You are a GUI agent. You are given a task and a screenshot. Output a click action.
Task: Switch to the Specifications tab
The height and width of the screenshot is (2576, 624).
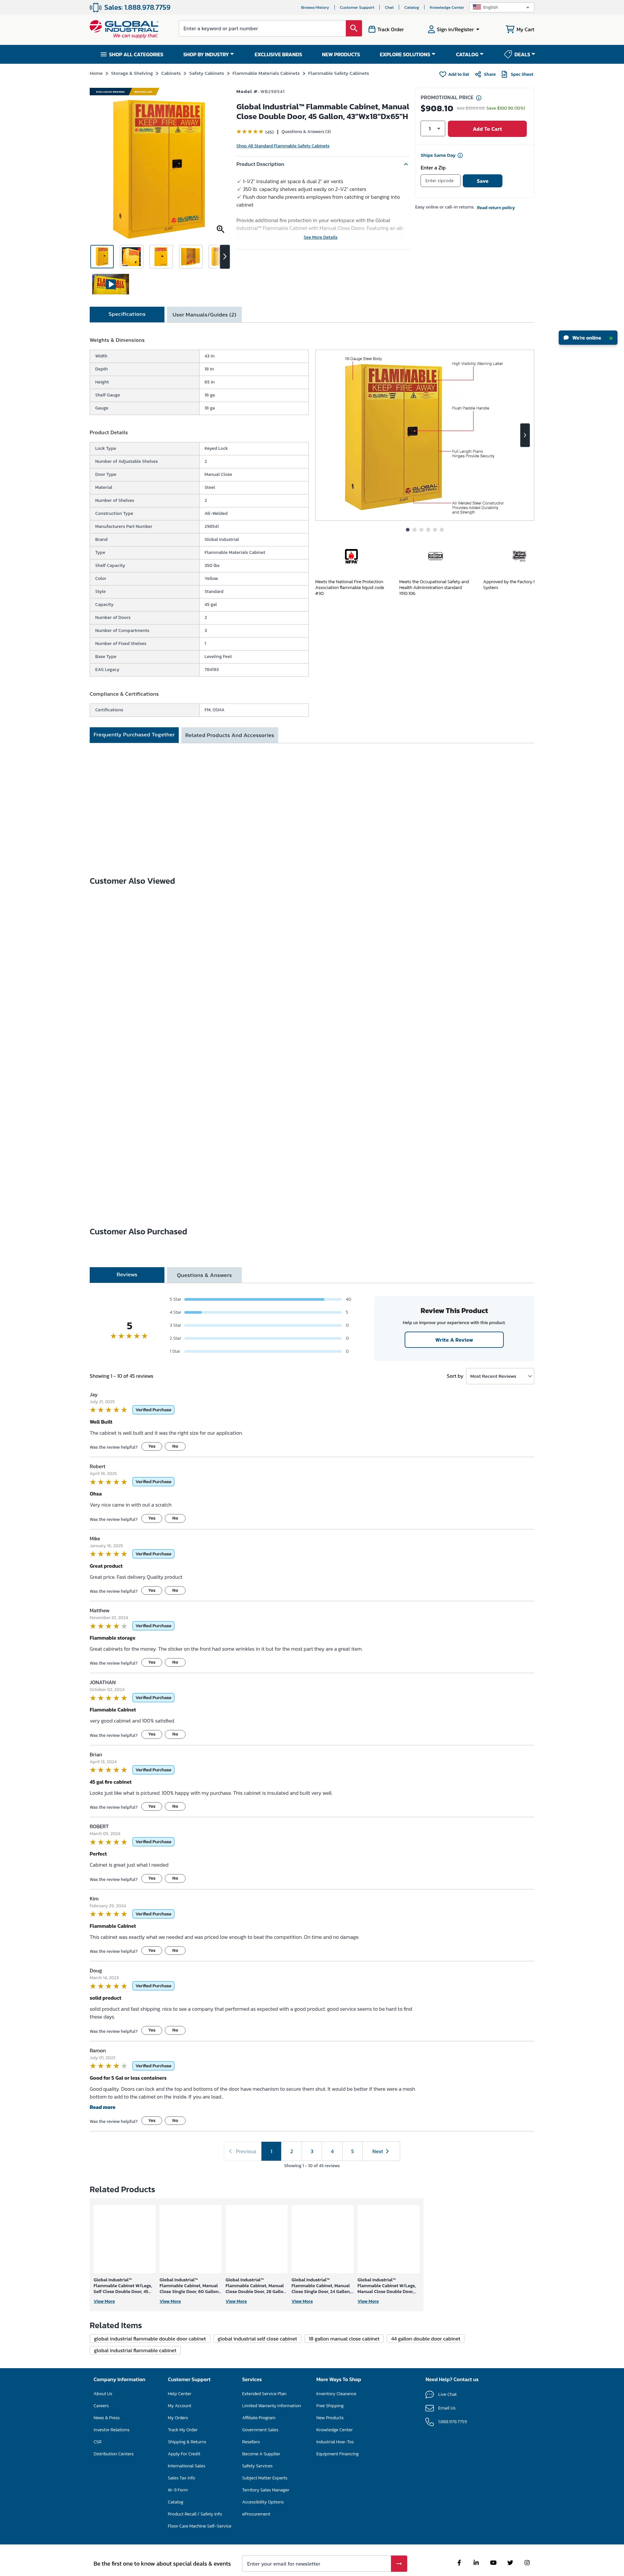pos(127,314)
